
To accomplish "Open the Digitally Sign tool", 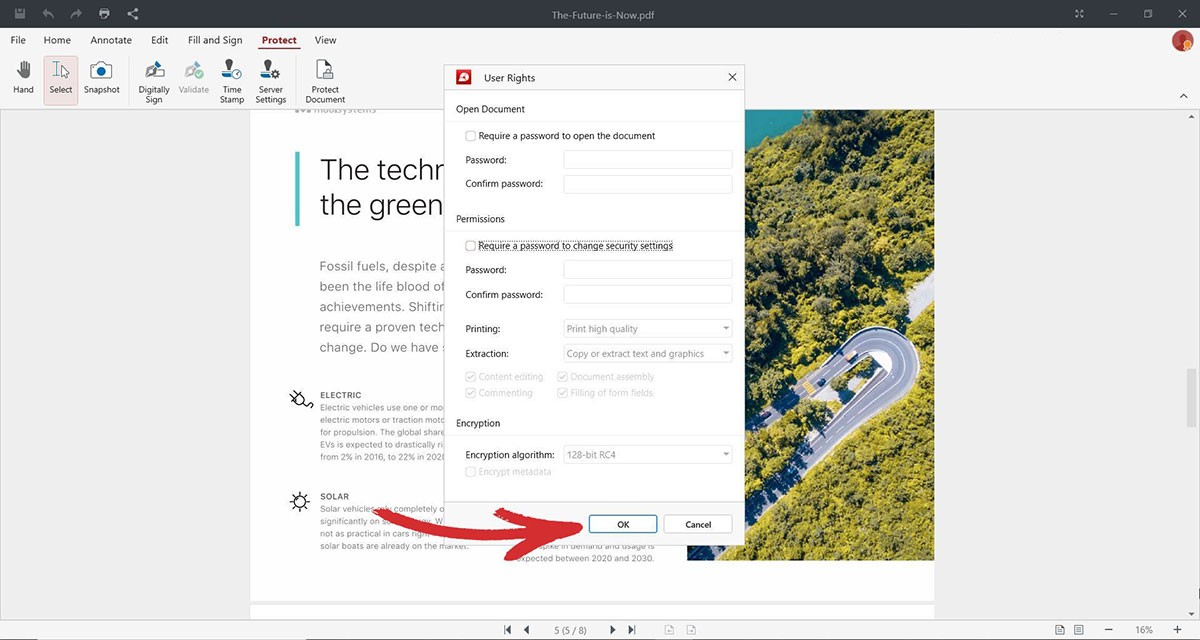I will (x=154, y=80).
